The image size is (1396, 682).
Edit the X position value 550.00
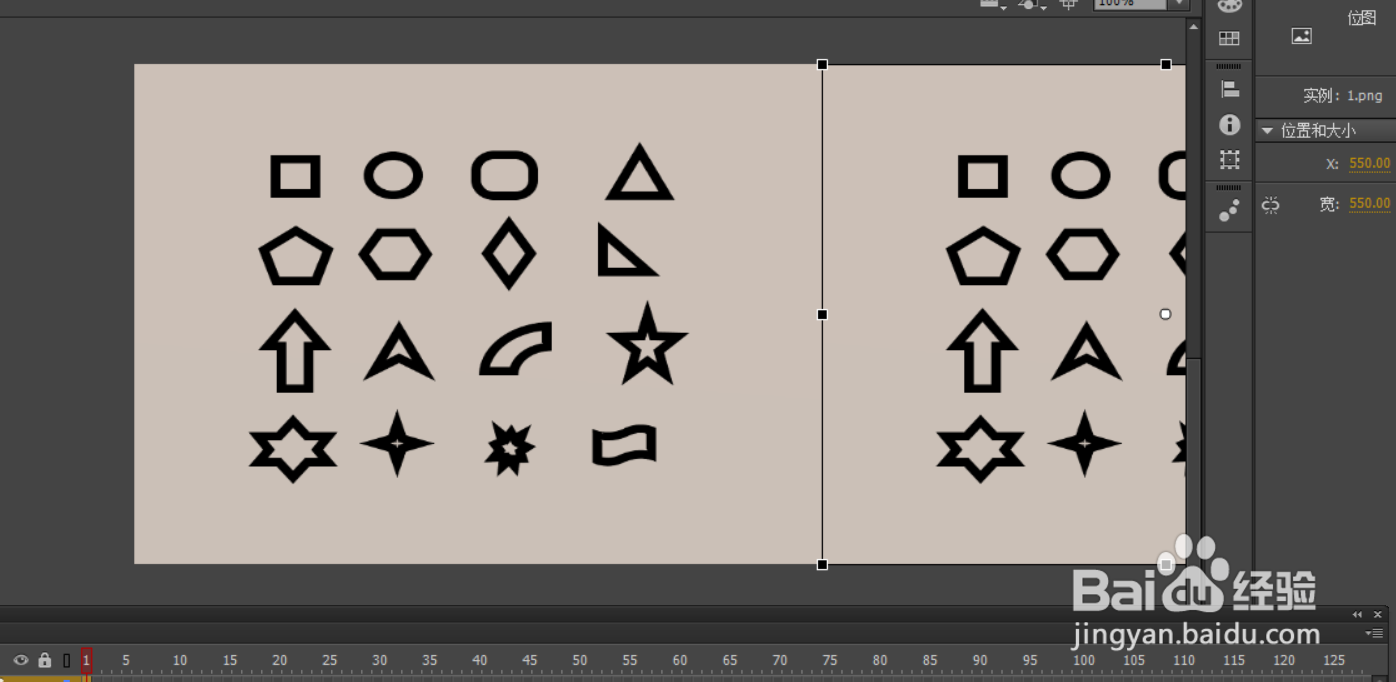tap(1369, 164)
